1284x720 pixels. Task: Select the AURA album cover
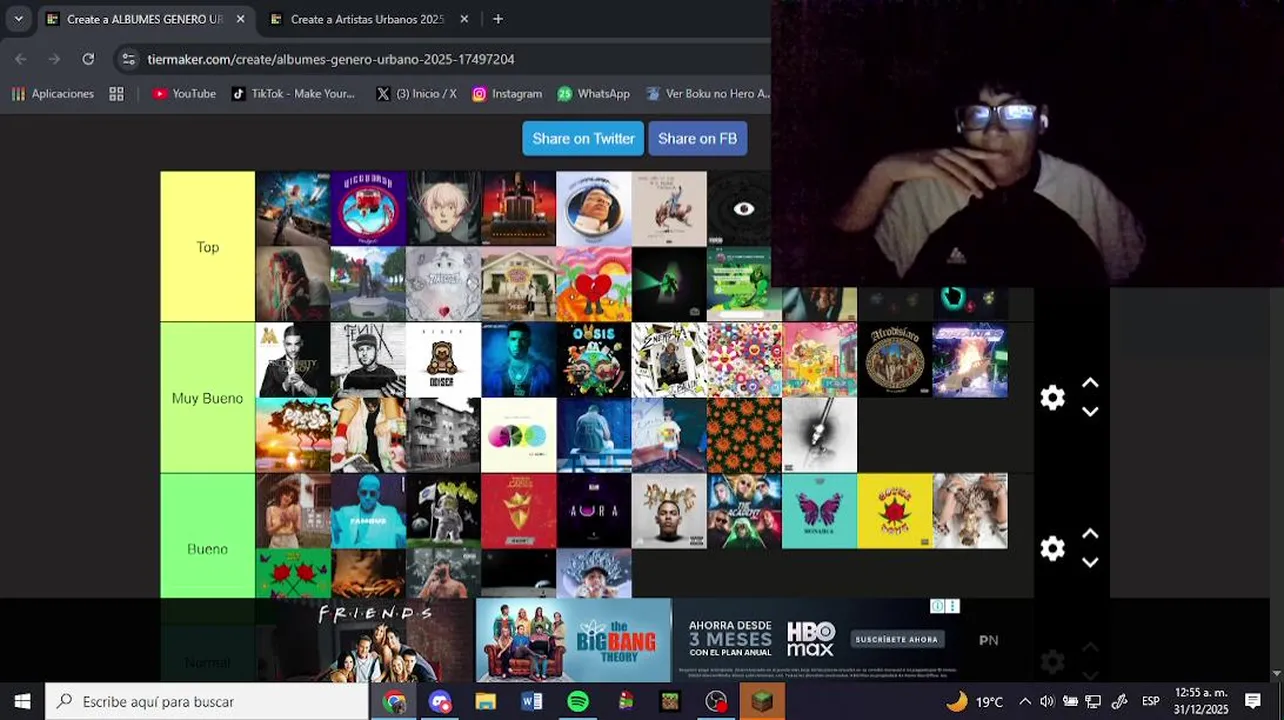594,511
